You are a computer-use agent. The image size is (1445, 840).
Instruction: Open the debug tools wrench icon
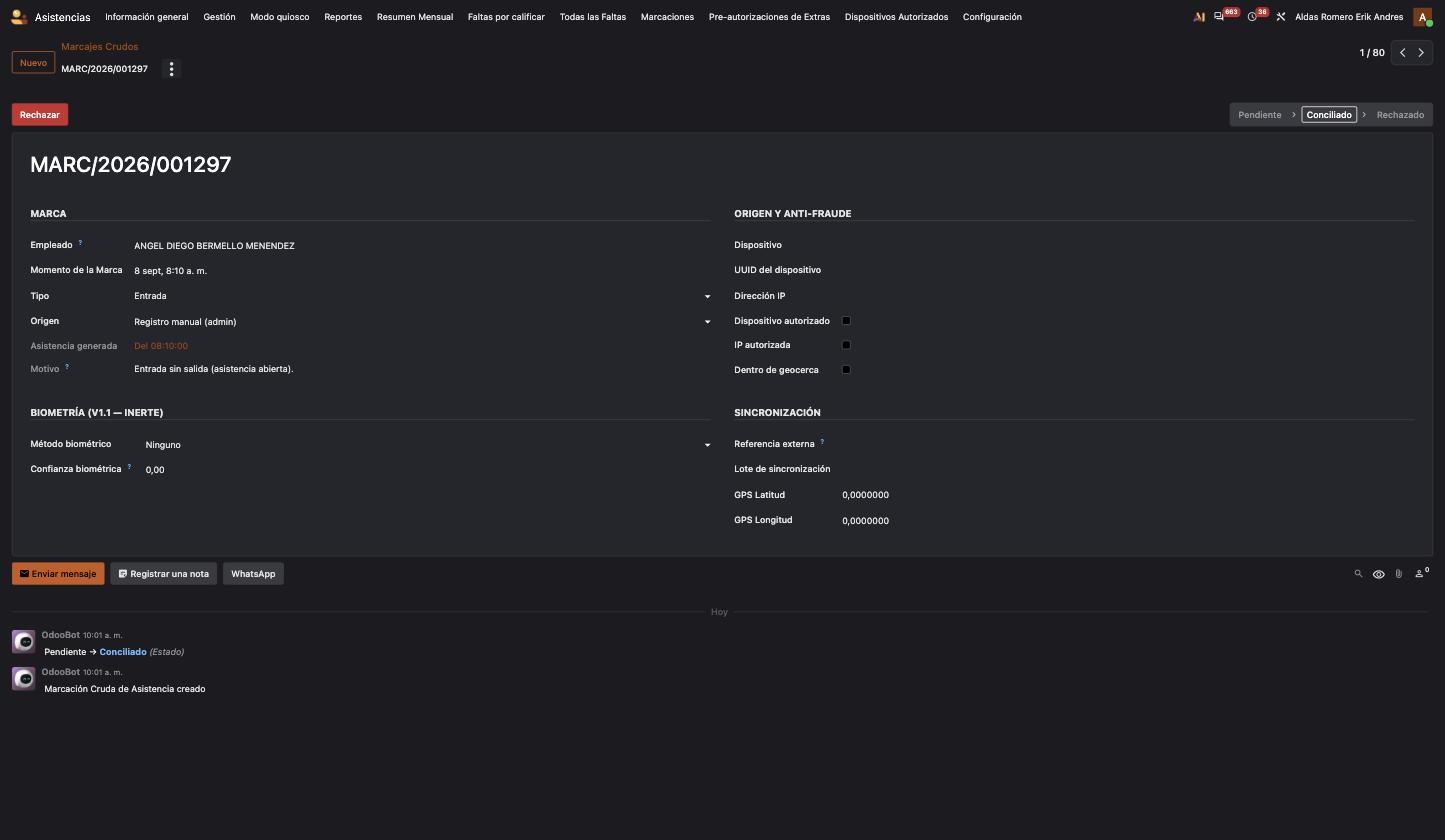tap(1280, 17)
